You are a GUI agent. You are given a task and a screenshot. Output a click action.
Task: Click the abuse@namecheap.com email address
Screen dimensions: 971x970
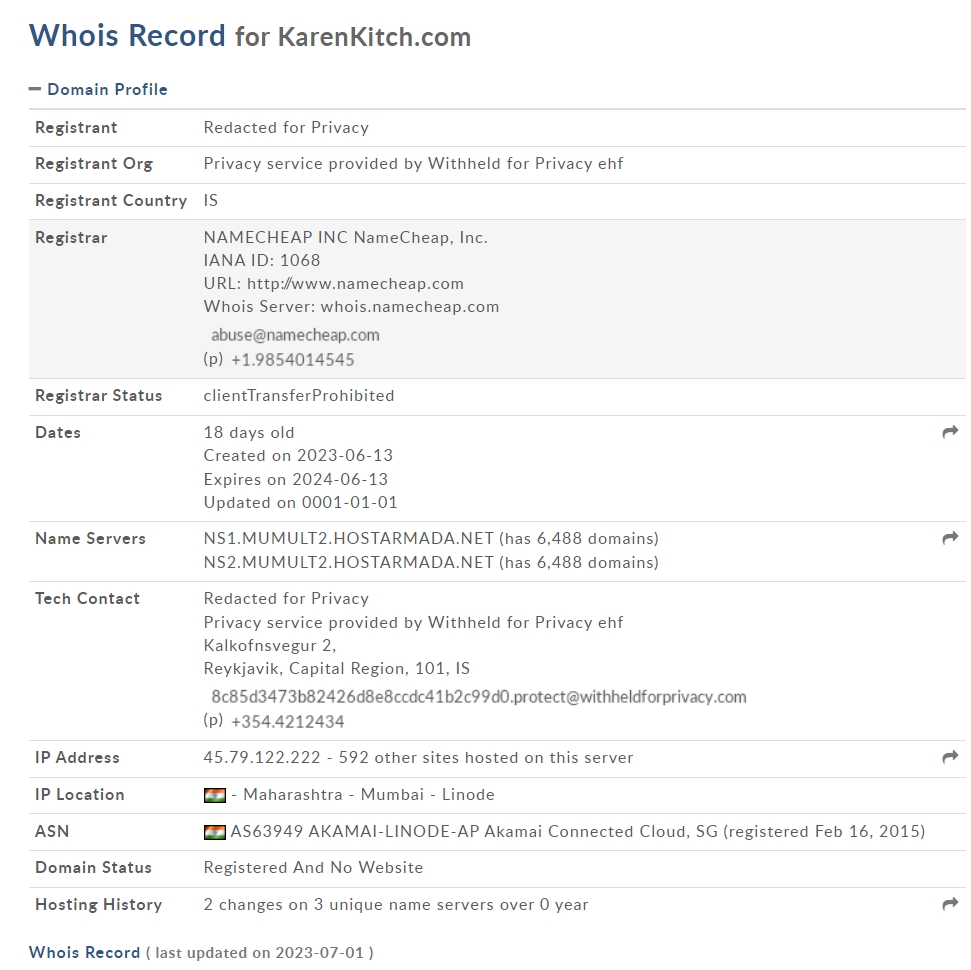(295, 335)
